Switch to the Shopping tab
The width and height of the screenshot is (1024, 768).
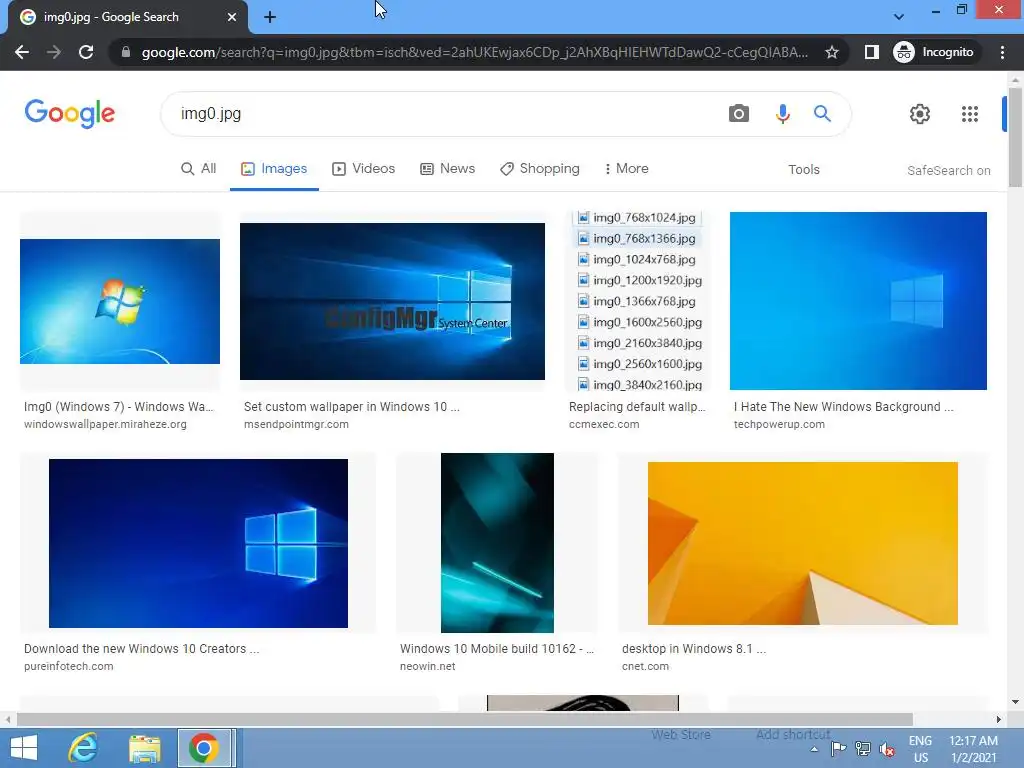click(x=539, y=168)
